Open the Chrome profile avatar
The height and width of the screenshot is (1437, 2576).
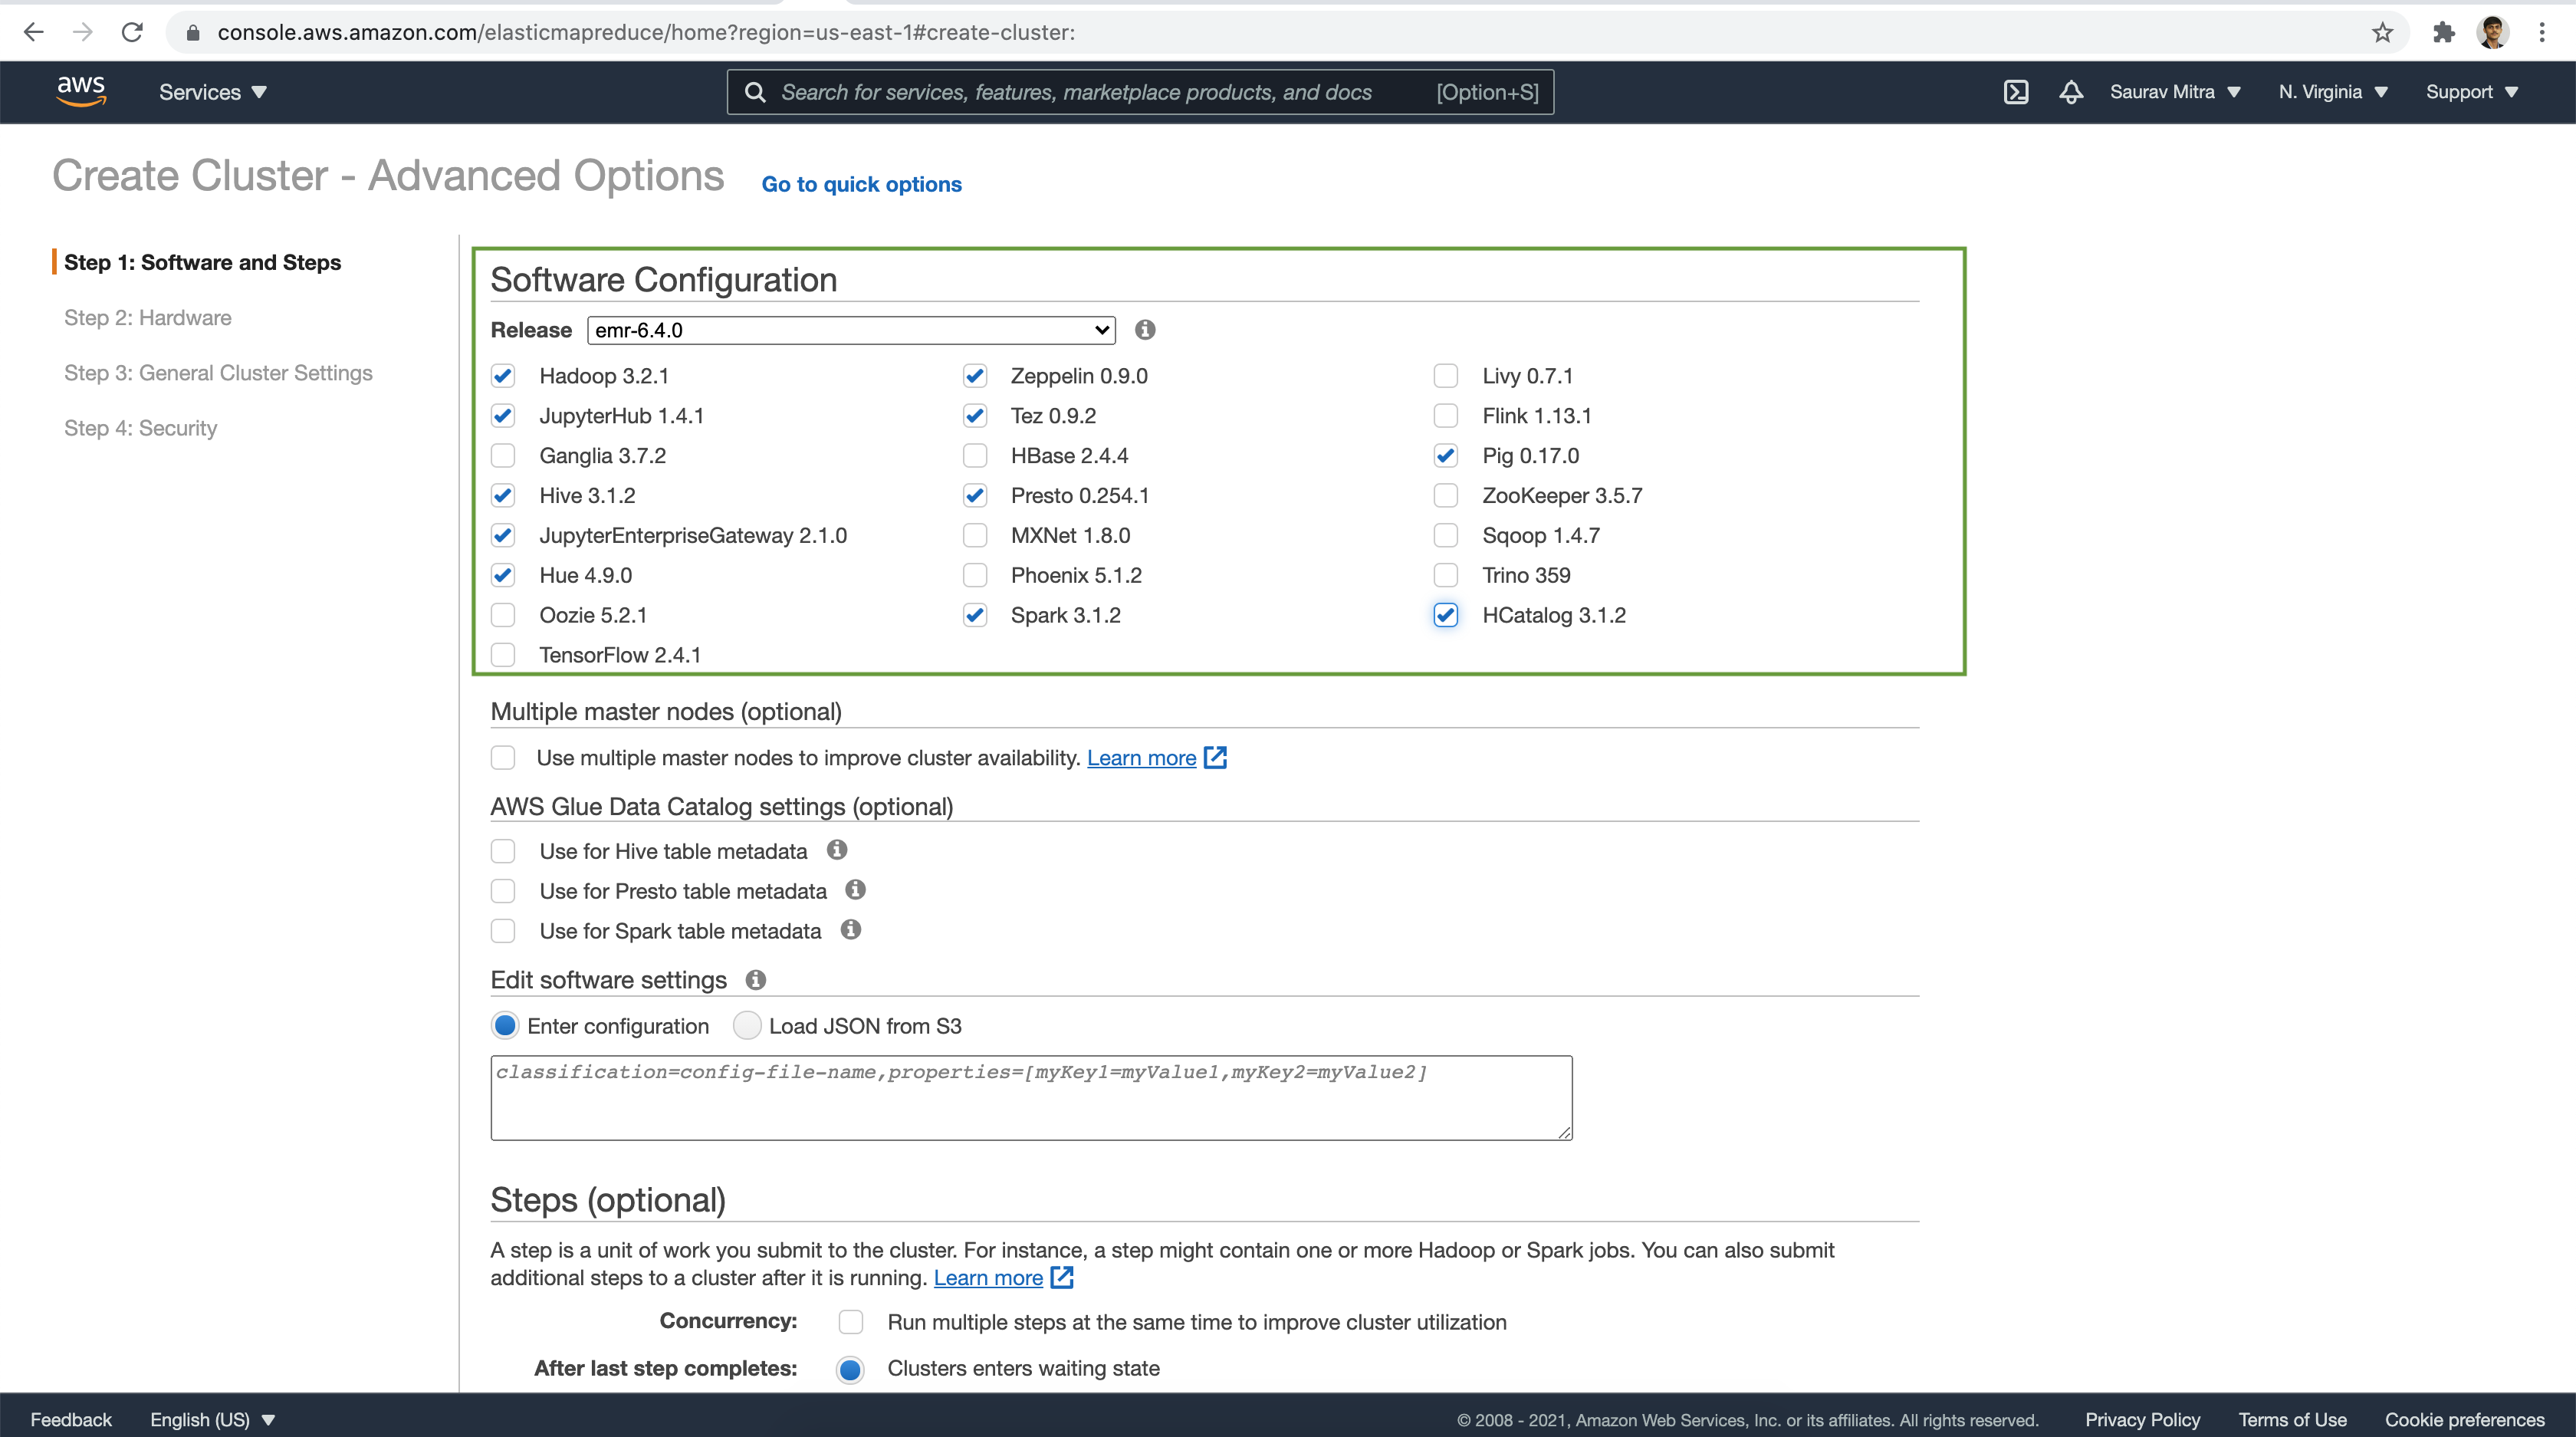click(2493, 32)
